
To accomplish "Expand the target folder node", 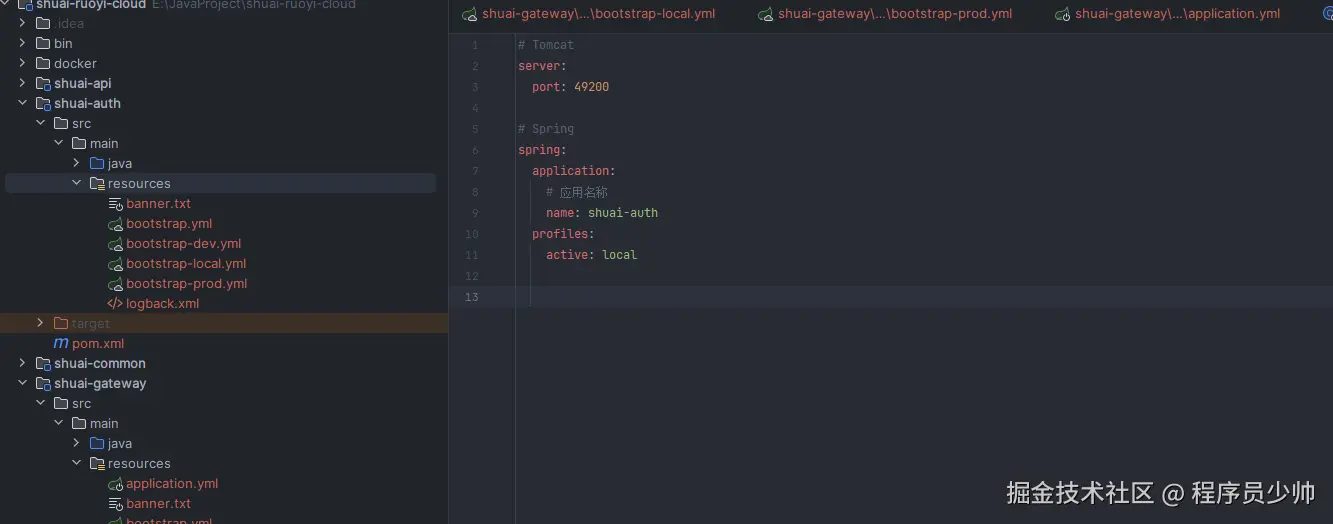I will coord(40,324).
